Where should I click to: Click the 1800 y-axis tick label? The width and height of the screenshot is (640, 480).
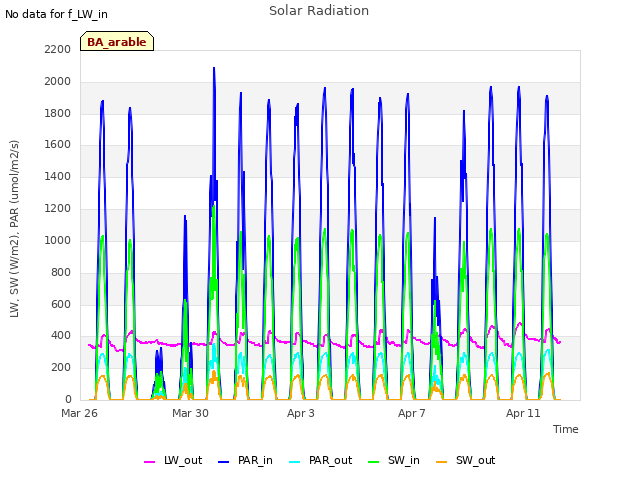tap(58, 113)
